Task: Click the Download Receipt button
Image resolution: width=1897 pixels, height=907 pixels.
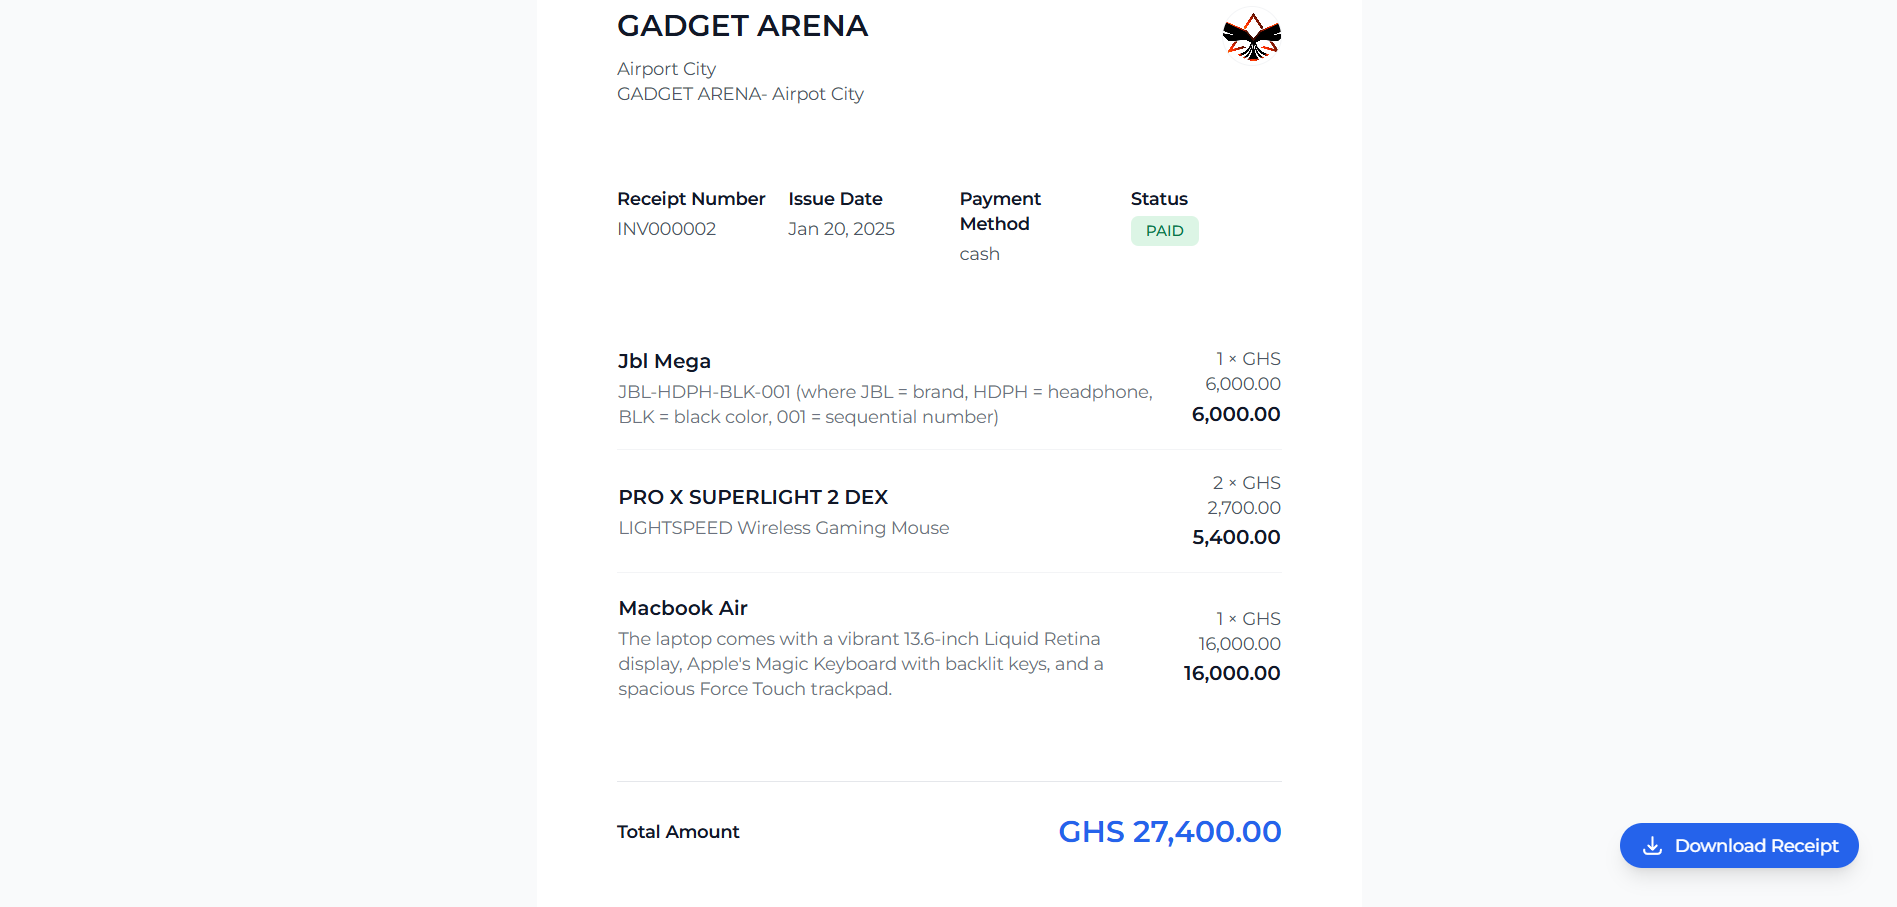Action: point(1739,845)
